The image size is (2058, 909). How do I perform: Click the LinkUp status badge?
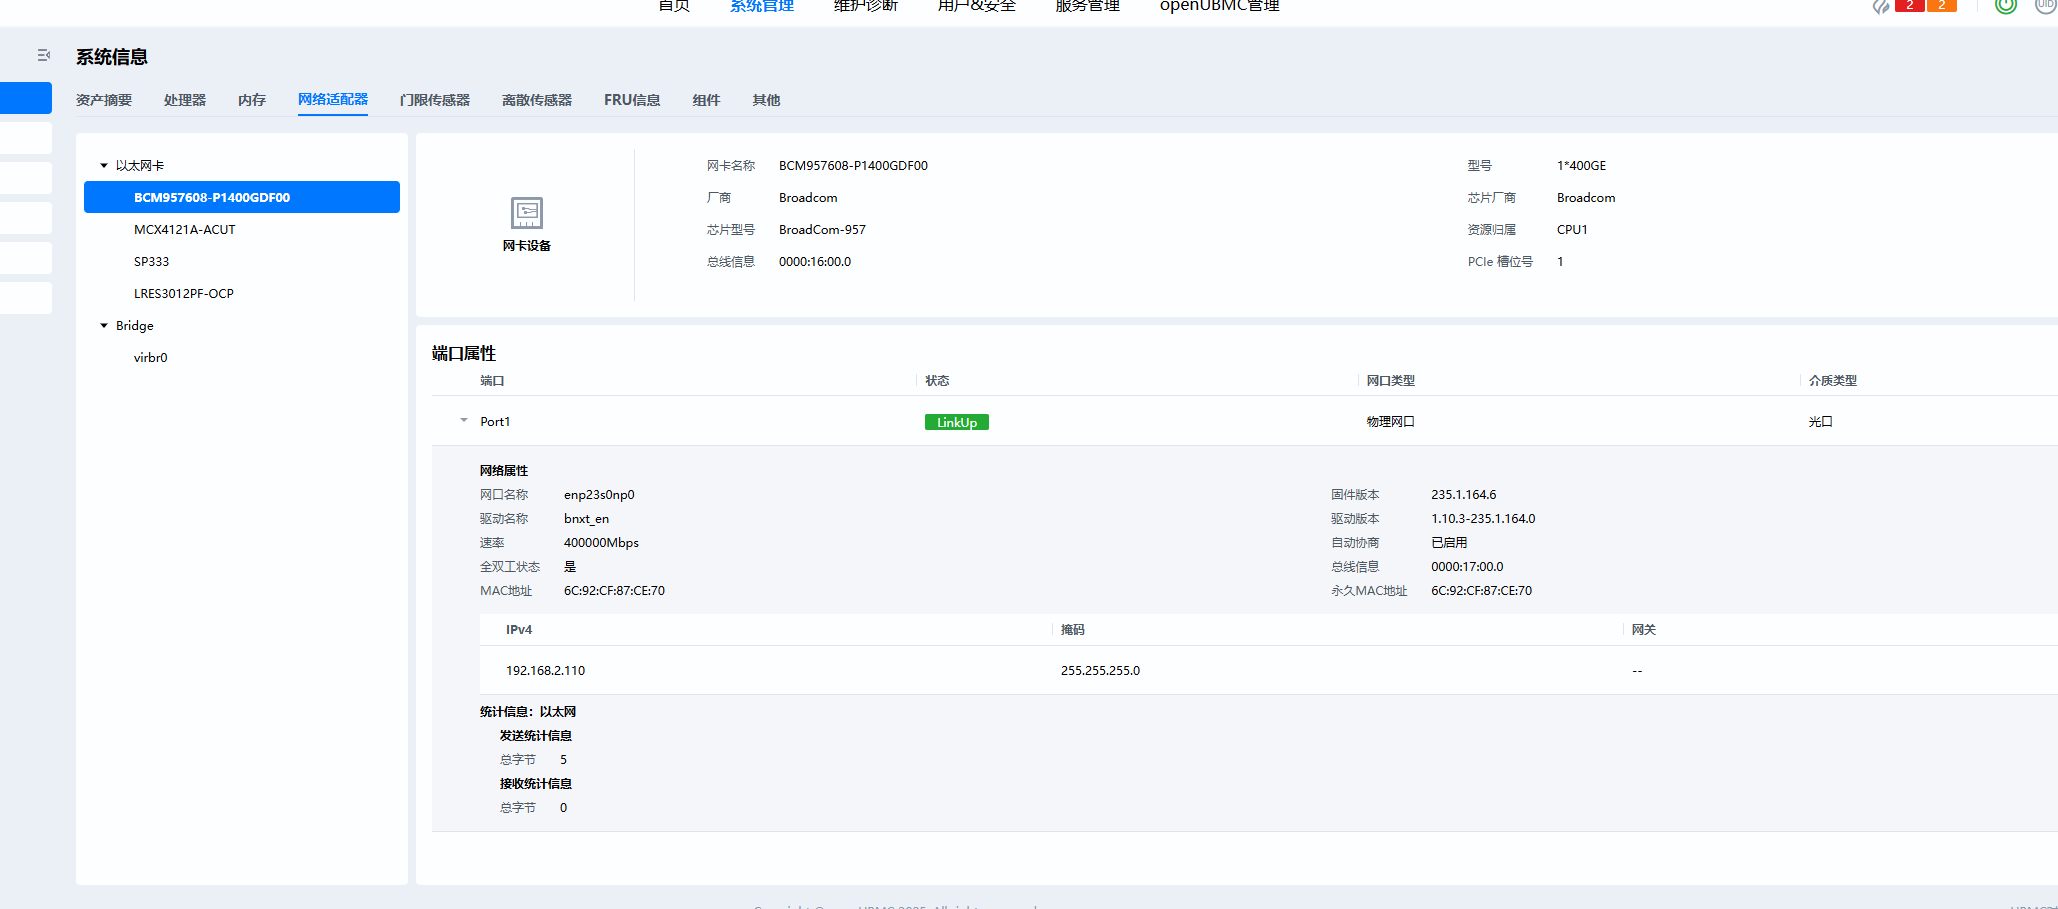pyautogui.click(x=957, y=422)
